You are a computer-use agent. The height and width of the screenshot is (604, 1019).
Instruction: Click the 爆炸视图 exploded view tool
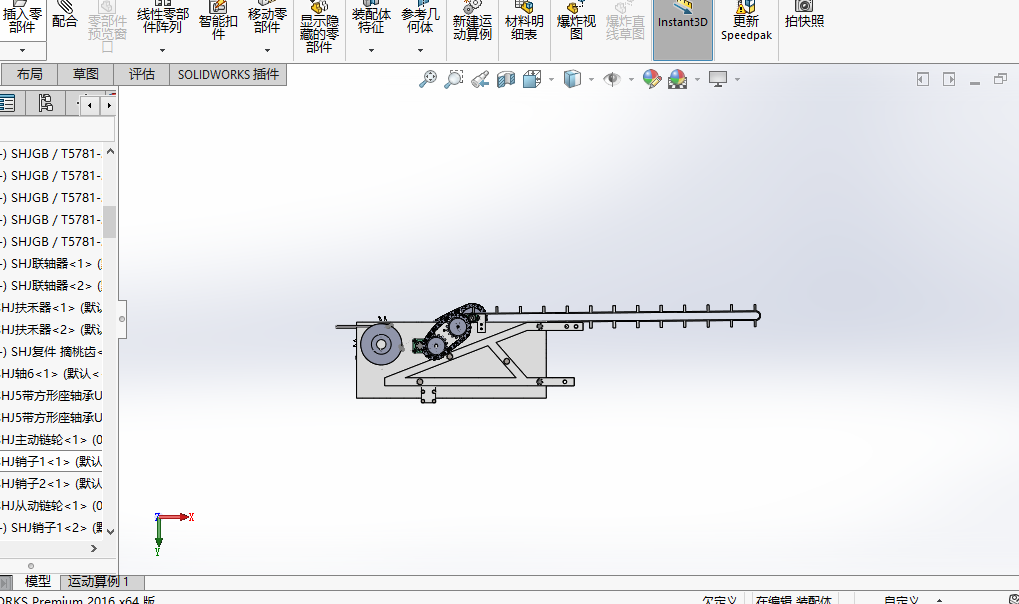click(x=576, y=23)
